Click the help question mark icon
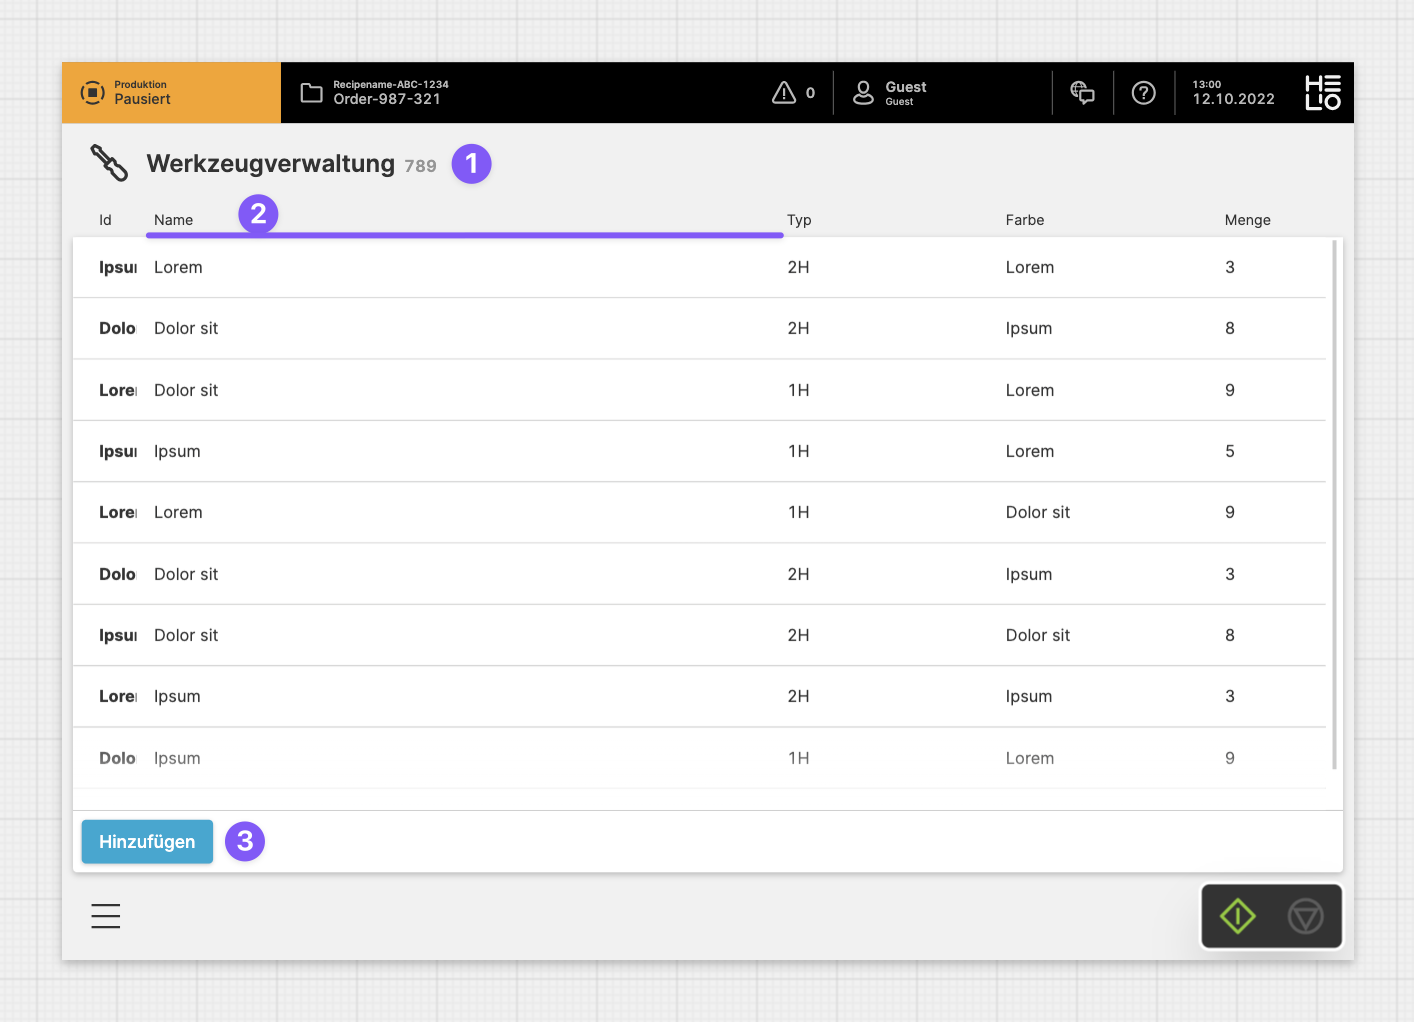The image size is (1414, 1022). tap(1143, 93)
